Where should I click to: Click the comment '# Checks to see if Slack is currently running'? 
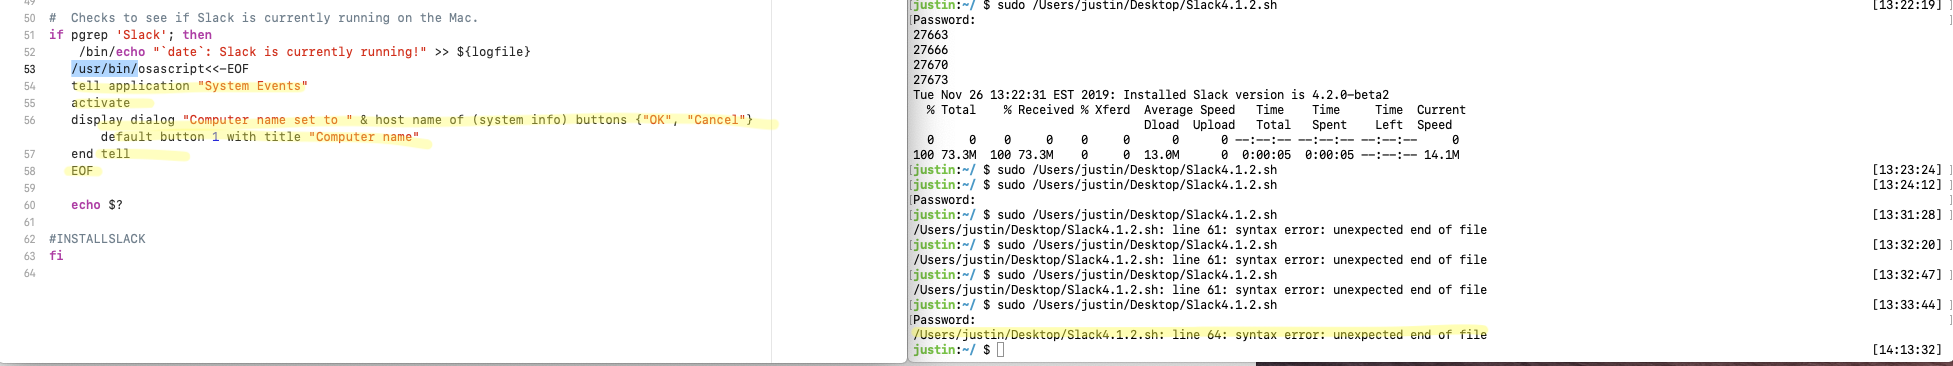click(263, 18)
